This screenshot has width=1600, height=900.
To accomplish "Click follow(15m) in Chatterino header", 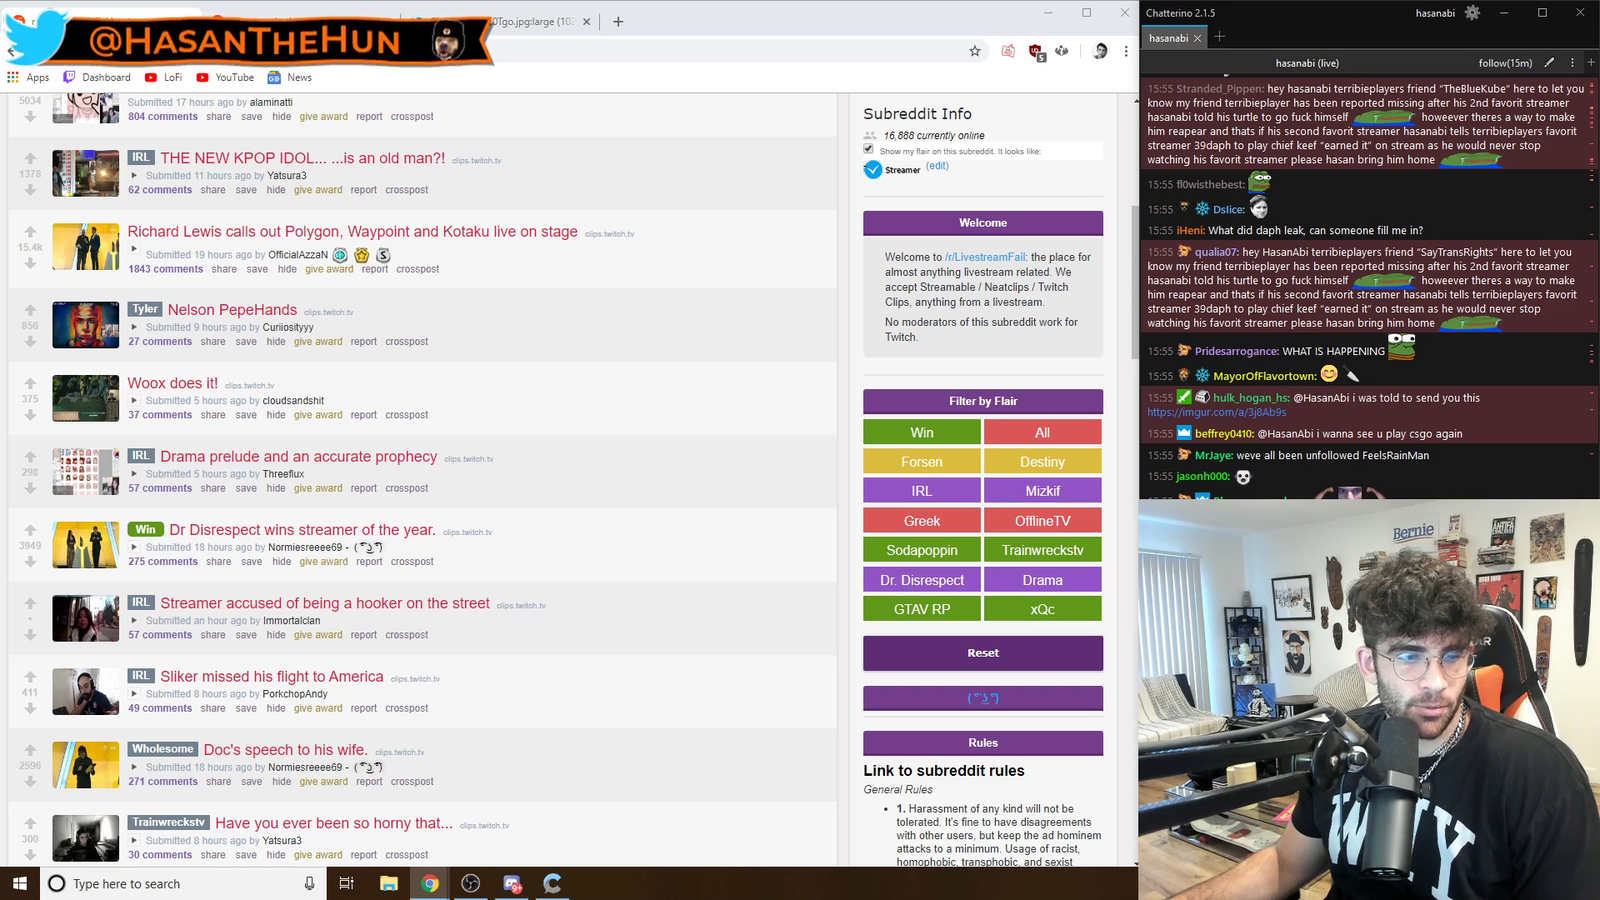I will click(x=1505, y=63).
